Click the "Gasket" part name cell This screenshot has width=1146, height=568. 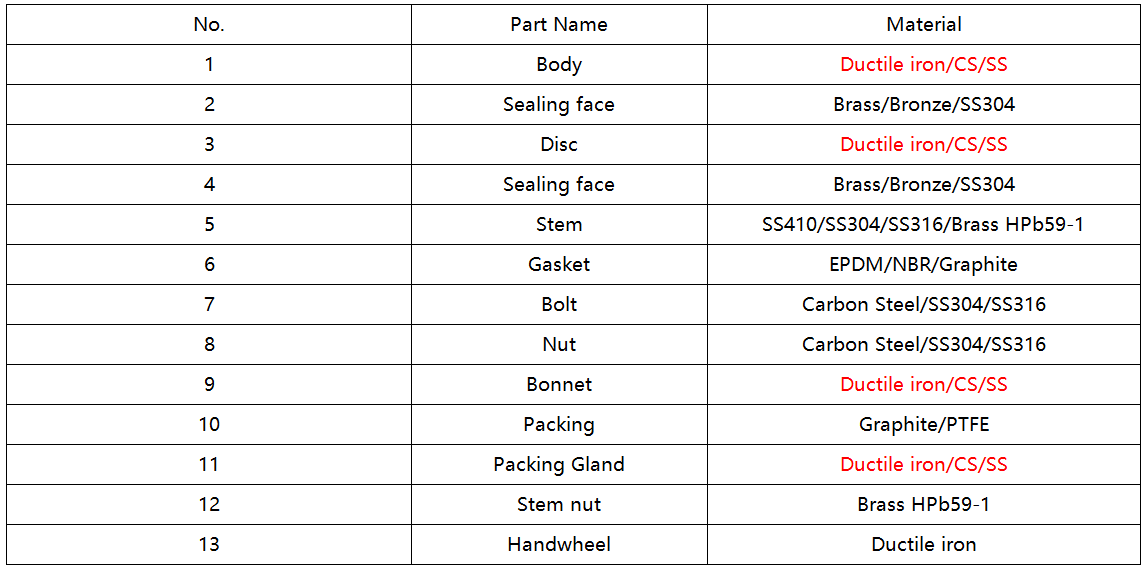point(558,265)
